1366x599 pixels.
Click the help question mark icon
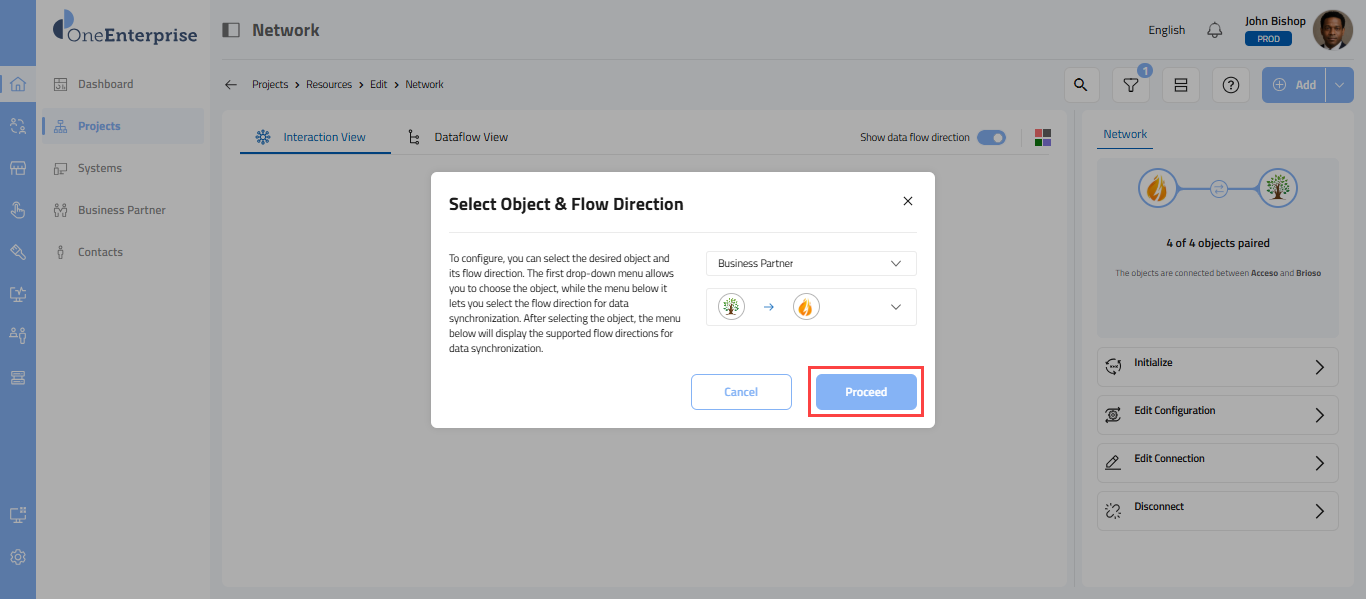click(1231, 85)
